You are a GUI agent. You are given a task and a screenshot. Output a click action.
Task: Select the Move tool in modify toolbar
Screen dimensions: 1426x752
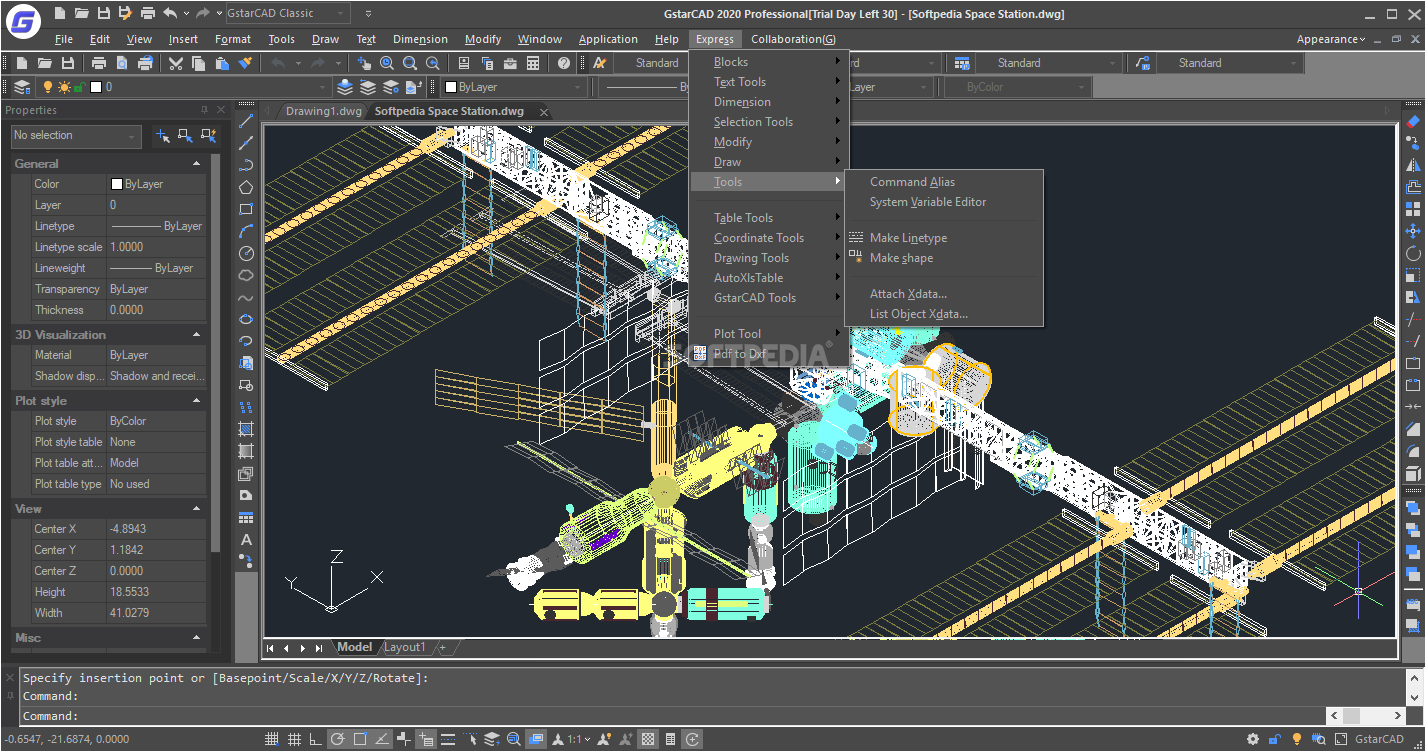click(x=1413, y=231)
